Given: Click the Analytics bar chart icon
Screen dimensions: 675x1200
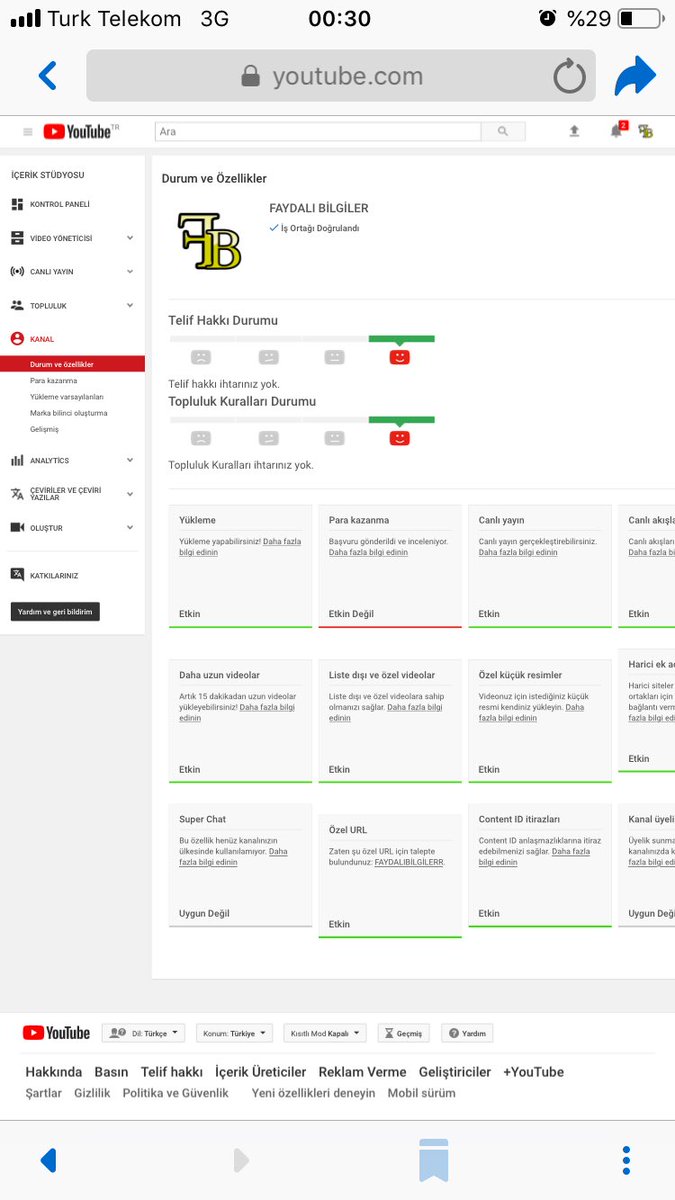Looking at the screenshot, I should pos(17,460).
